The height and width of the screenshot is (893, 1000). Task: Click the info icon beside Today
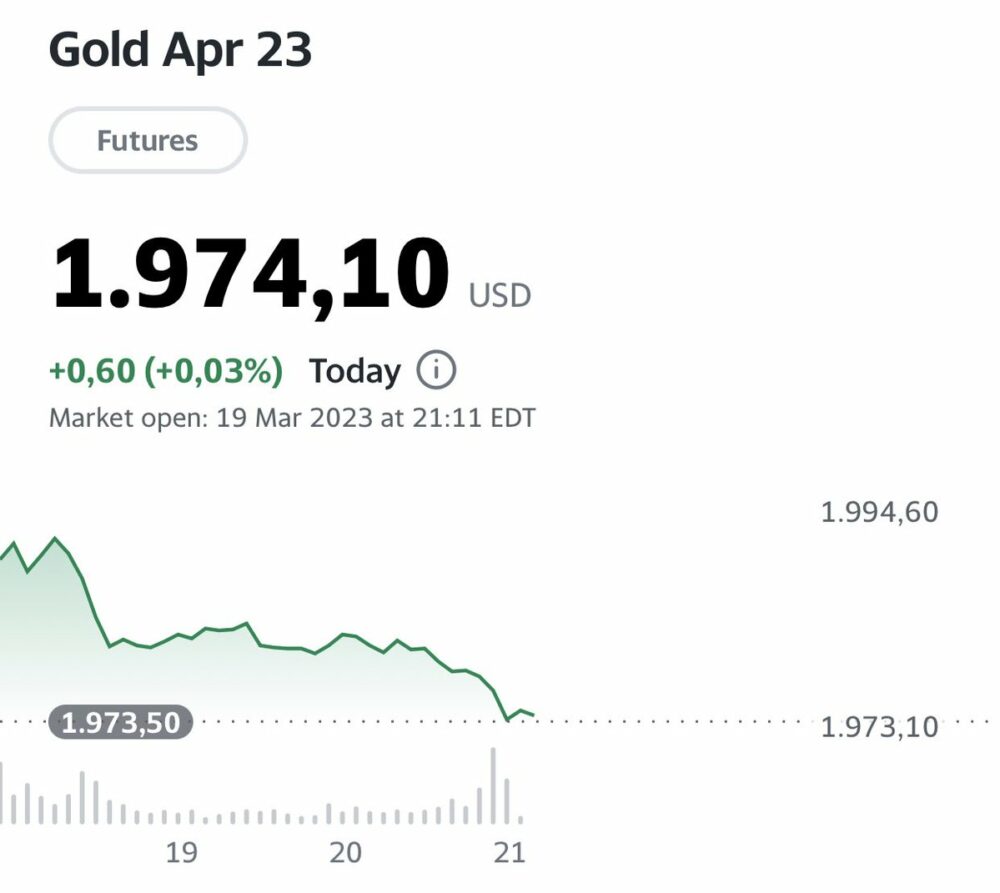pos(436,371)
